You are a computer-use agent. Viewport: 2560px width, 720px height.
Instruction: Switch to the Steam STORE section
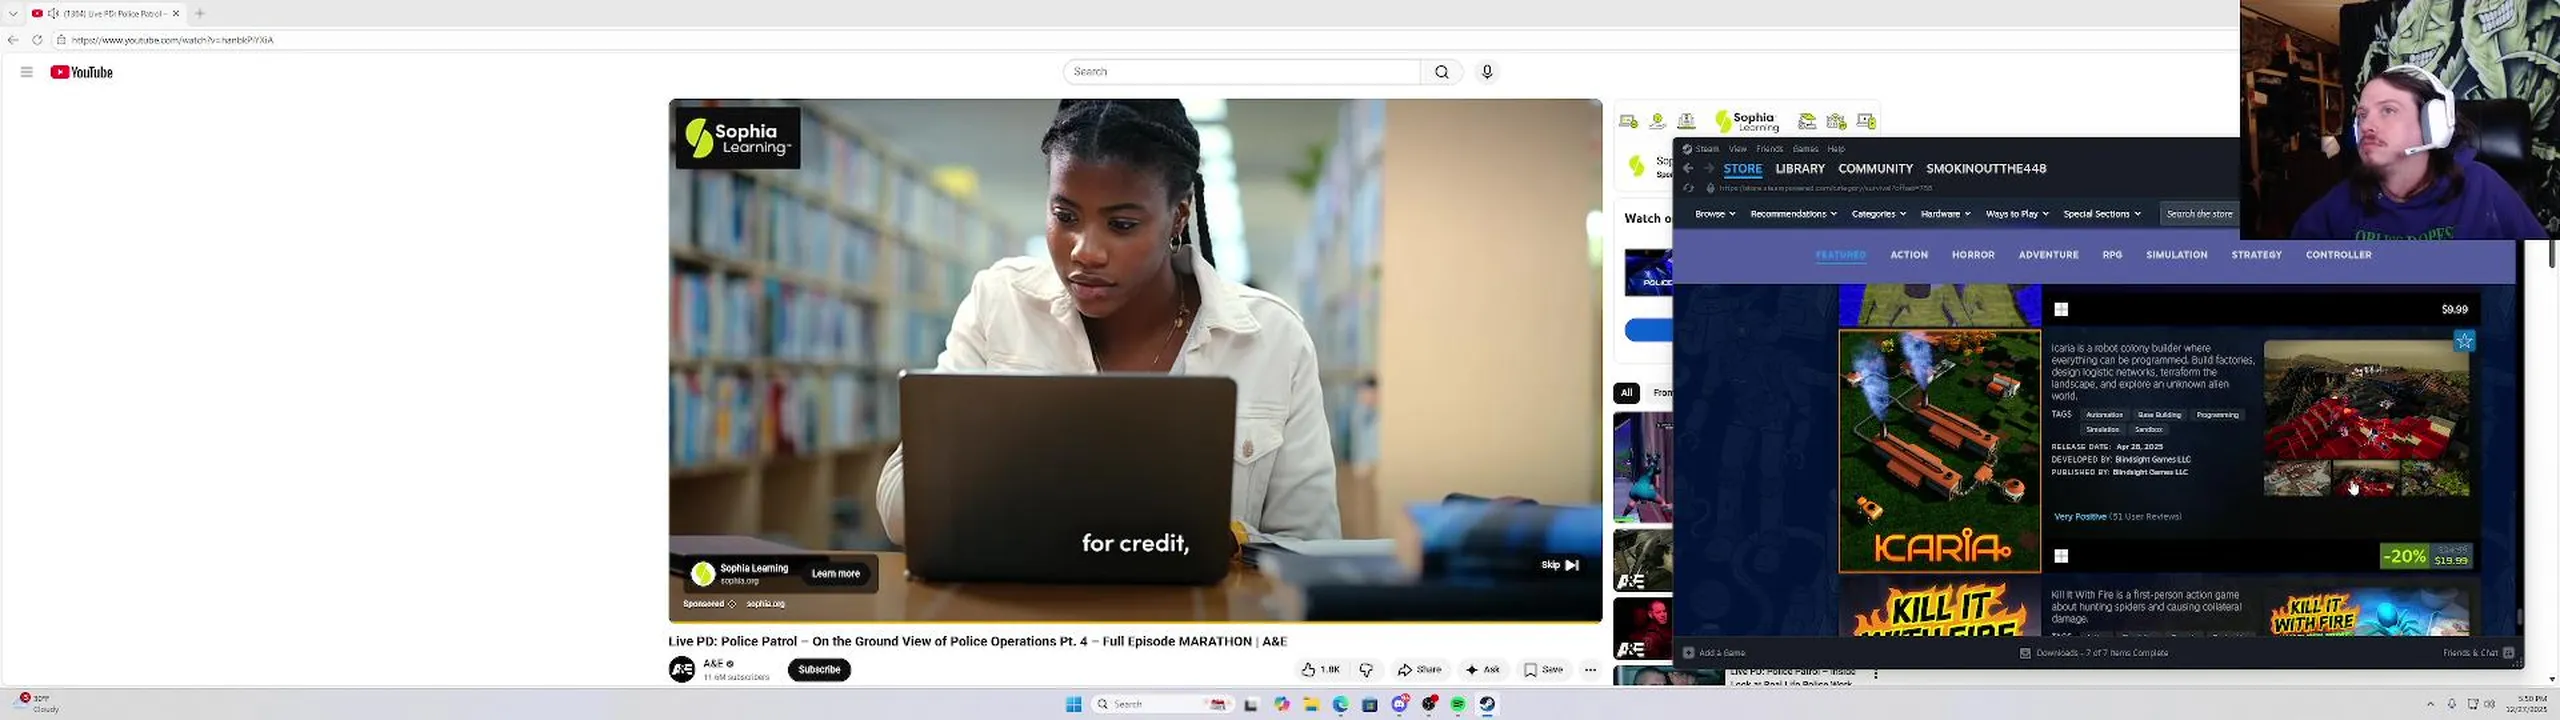(1743, 169)
